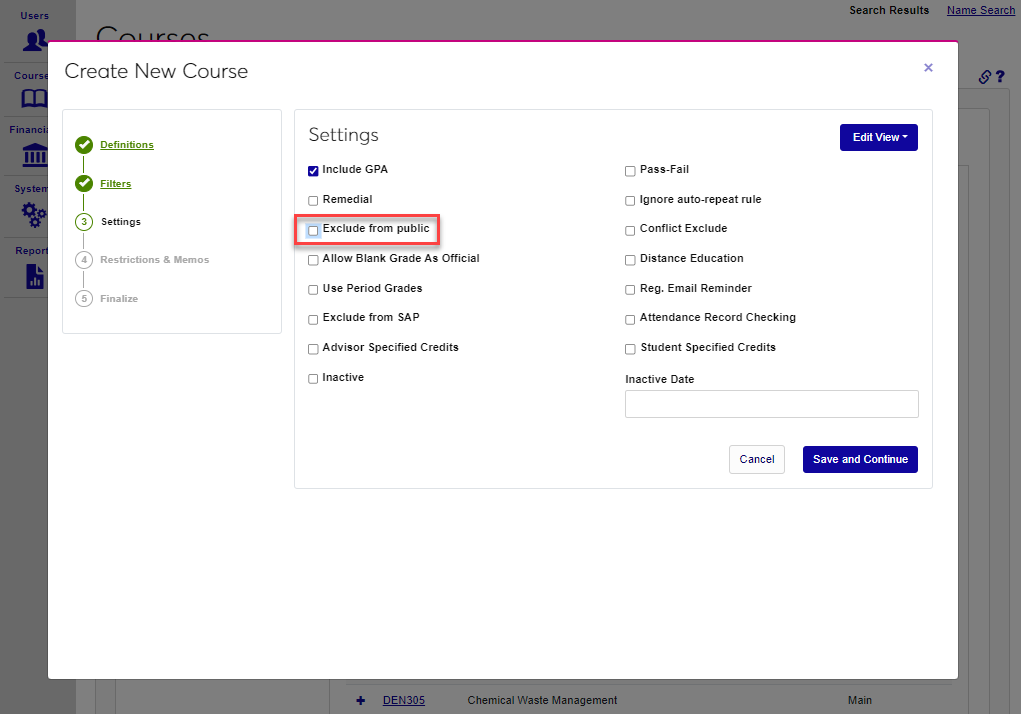Click Save and Continue button

click(x=860, y=459)
